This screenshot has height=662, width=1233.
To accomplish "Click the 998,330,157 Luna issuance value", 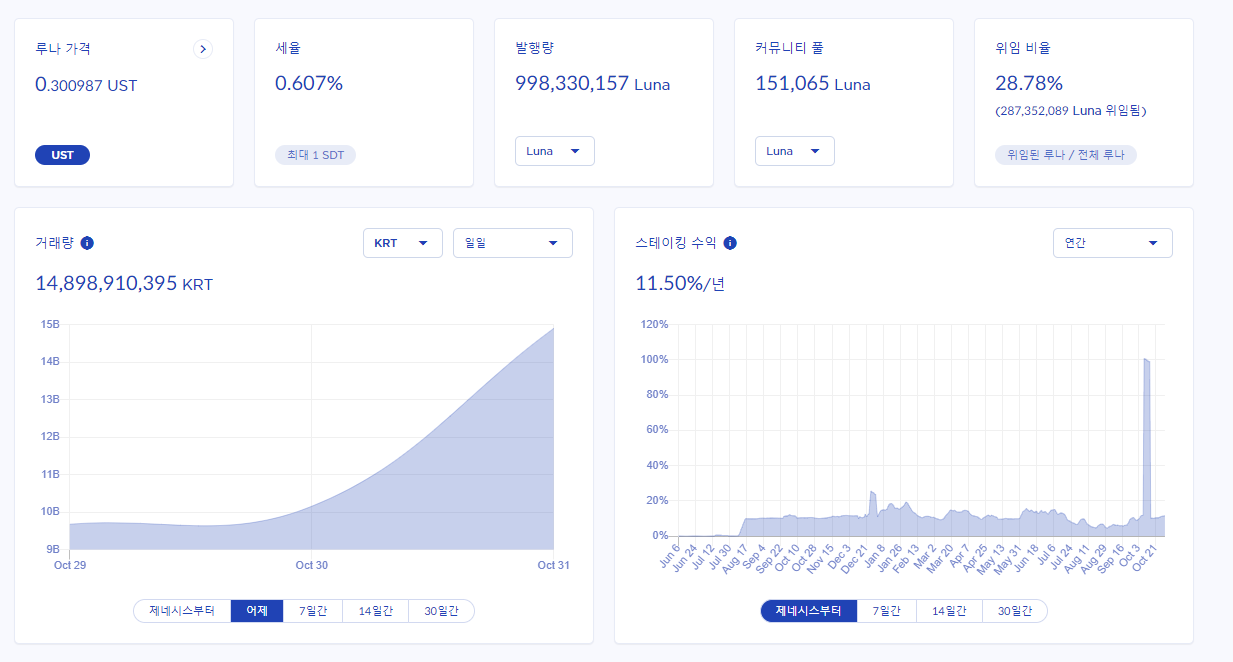I will coord(593,84).
